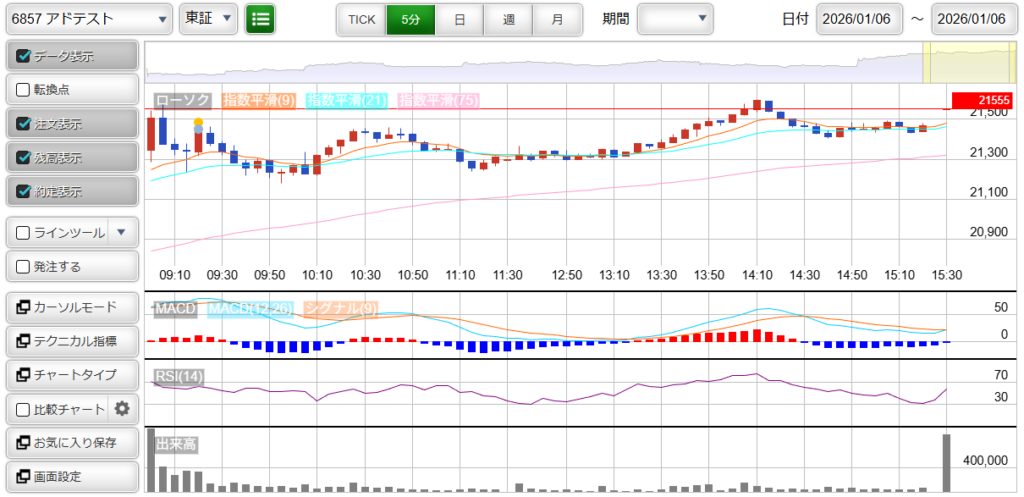1024x497 pixels.
Task: Open the 期間 period dropdown
Action: pos(675,19)
